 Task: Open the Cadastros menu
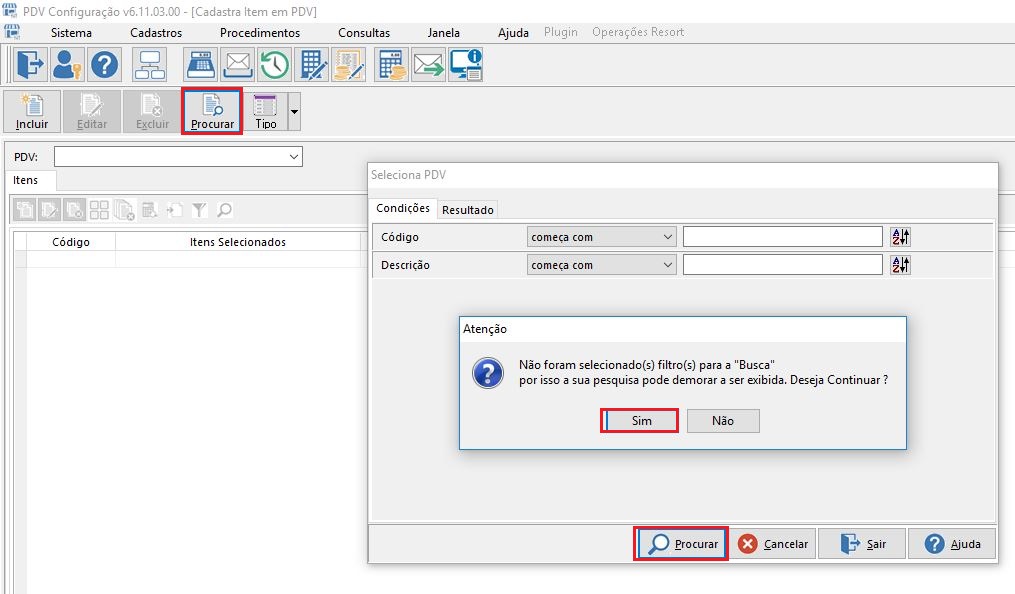pos(156,32)
